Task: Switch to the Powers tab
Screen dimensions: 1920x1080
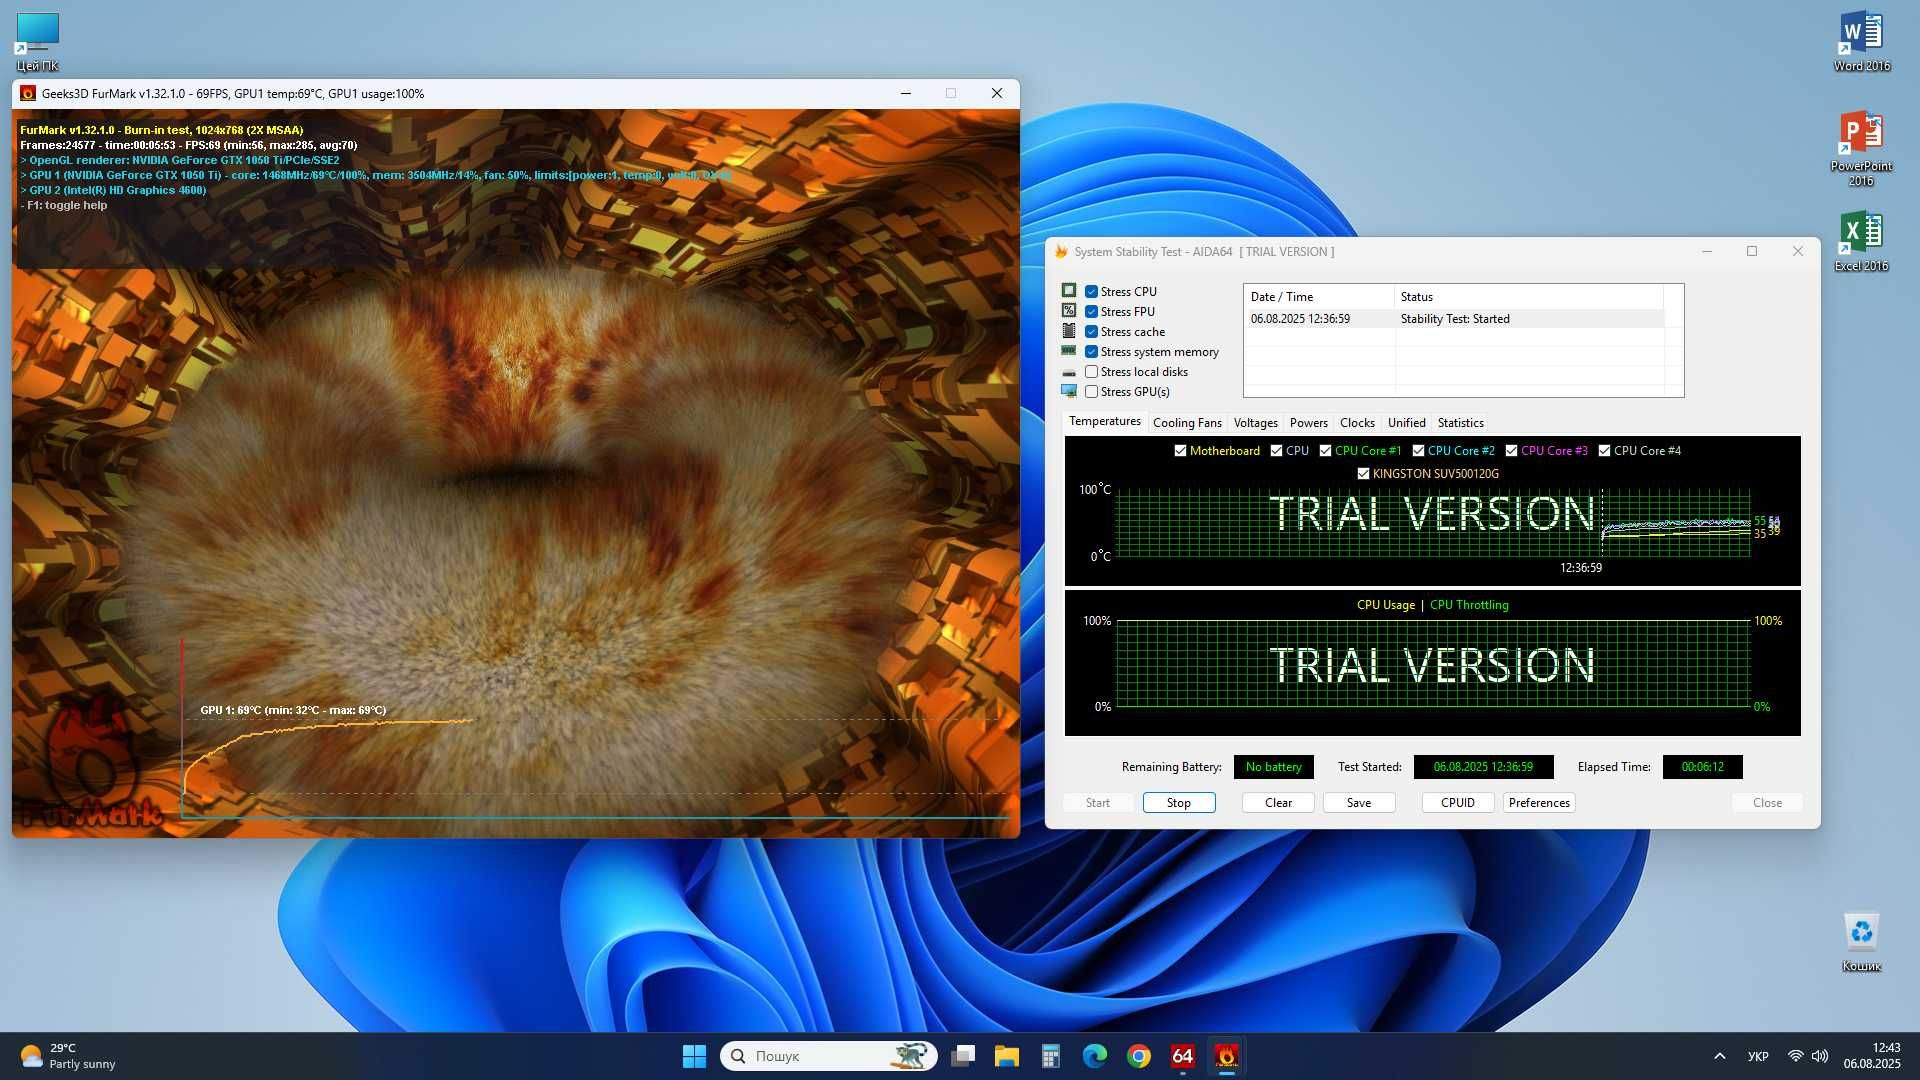Action: [x=1308, y=423]
